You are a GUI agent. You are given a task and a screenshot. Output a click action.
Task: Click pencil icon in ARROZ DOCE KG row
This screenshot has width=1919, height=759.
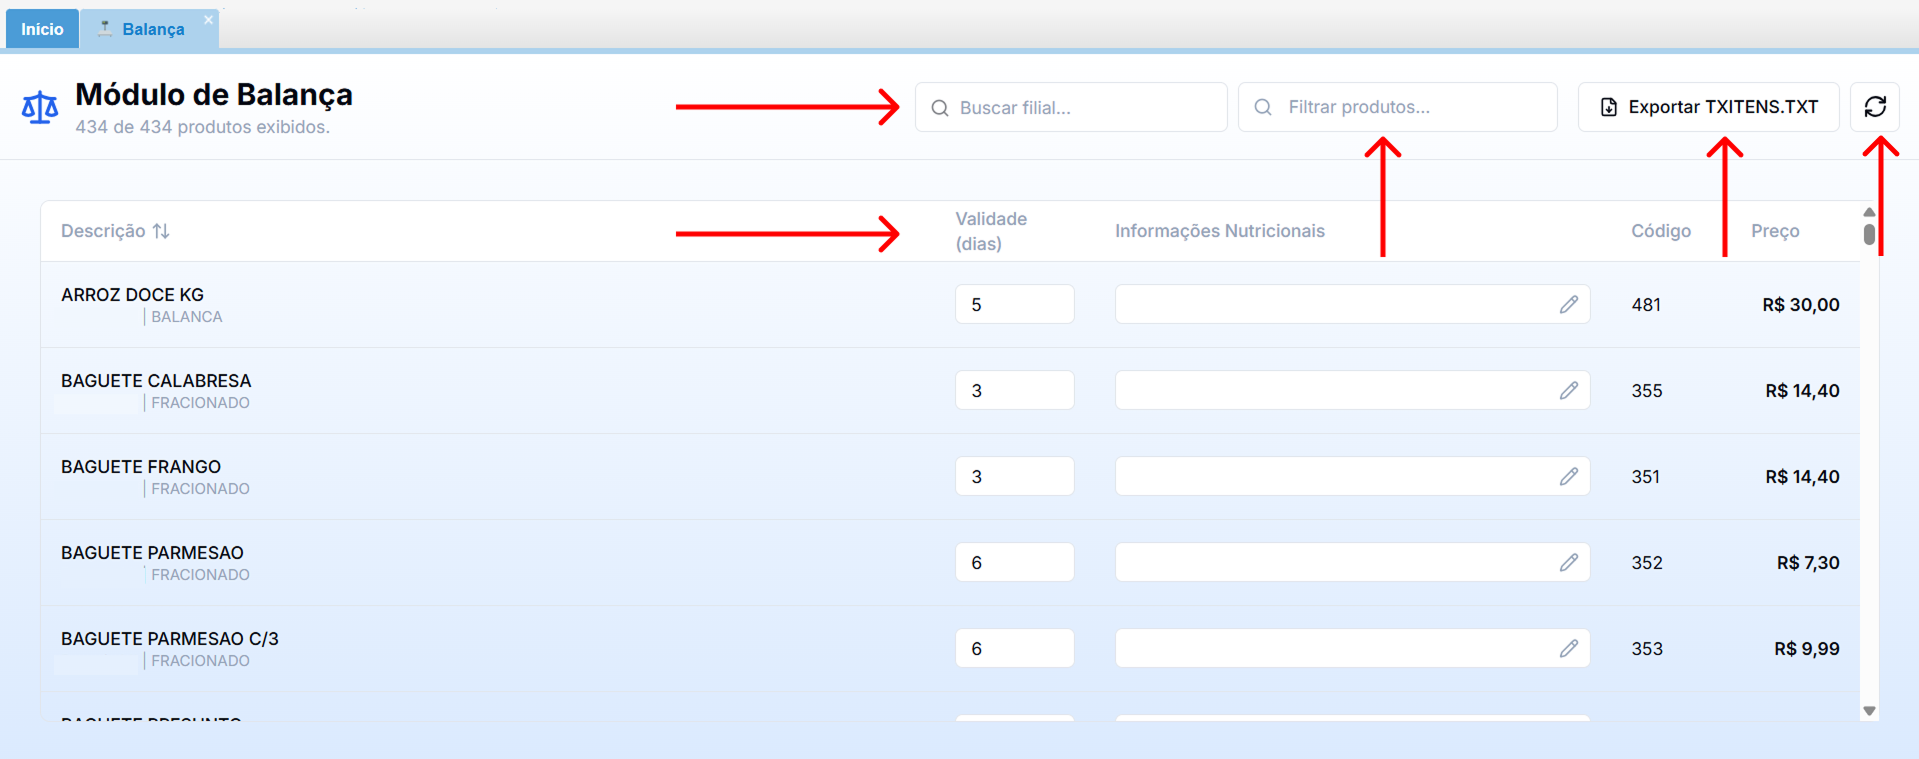[1568, 305]
